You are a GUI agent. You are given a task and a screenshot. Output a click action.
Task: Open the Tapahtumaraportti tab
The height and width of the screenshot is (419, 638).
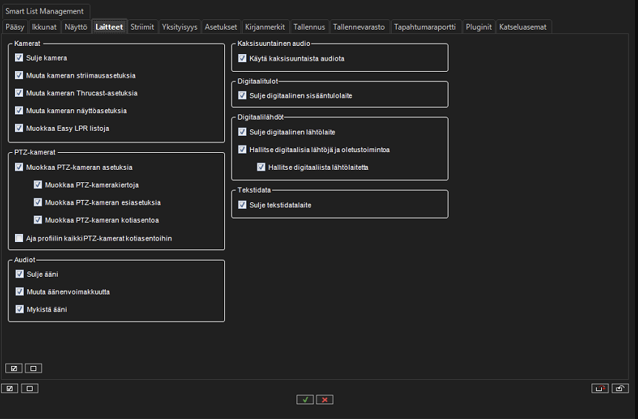pyautogui.click(x=425, y=27)
